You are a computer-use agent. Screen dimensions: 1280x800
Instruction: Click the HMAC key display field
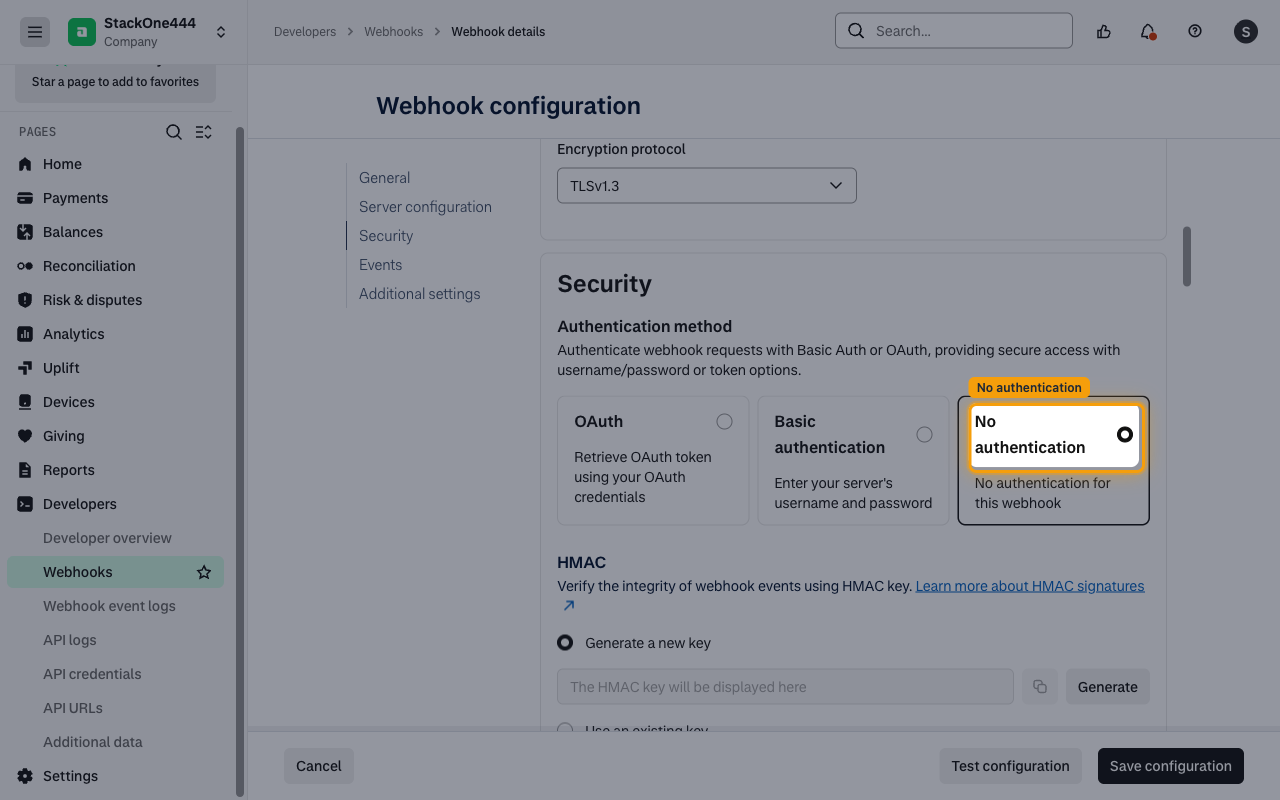pyautogui.click(x=785, y=687)
